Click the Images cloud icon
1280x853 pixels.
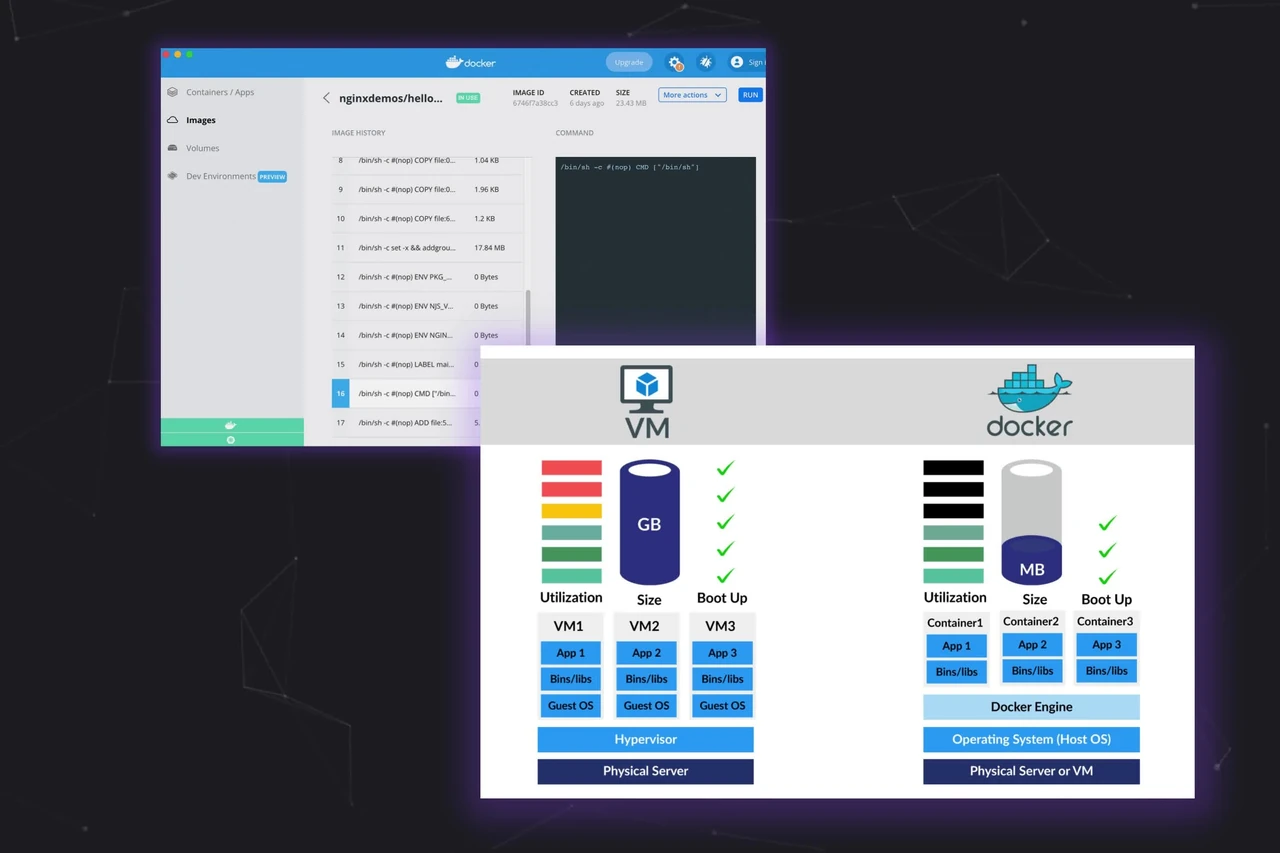pos(173,120)
